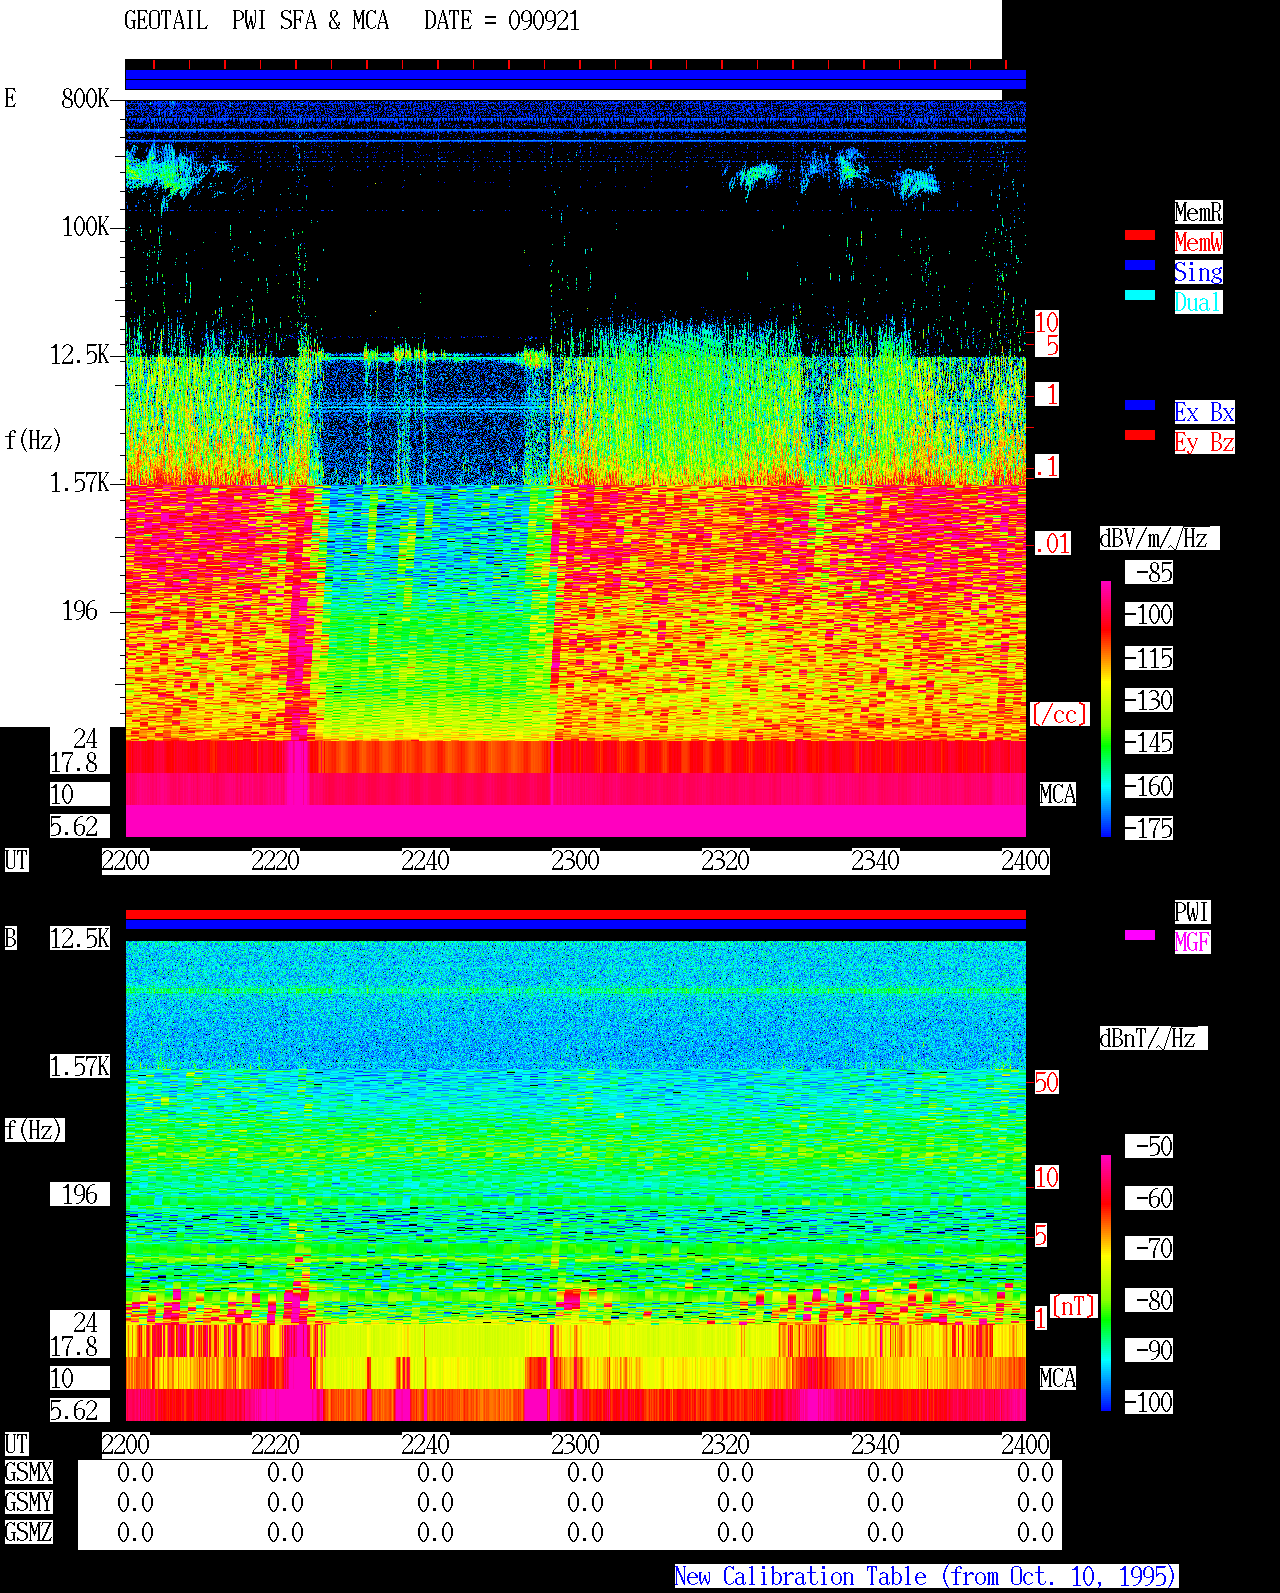Click the PWI legend label
Image resolution: width=1280 pixels, height=1593 pixels.
click(1192, 912)
